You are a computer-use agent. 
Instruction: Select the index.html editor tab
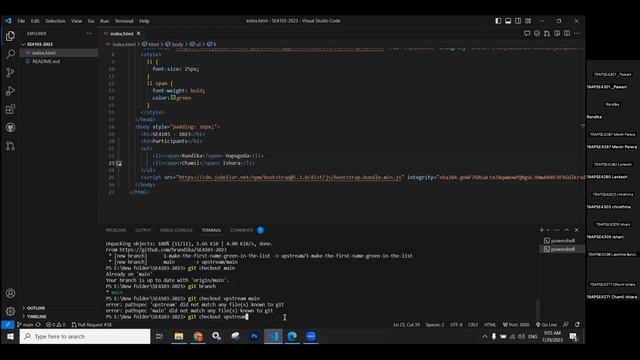pyautogui.click(x=122, y=33)
